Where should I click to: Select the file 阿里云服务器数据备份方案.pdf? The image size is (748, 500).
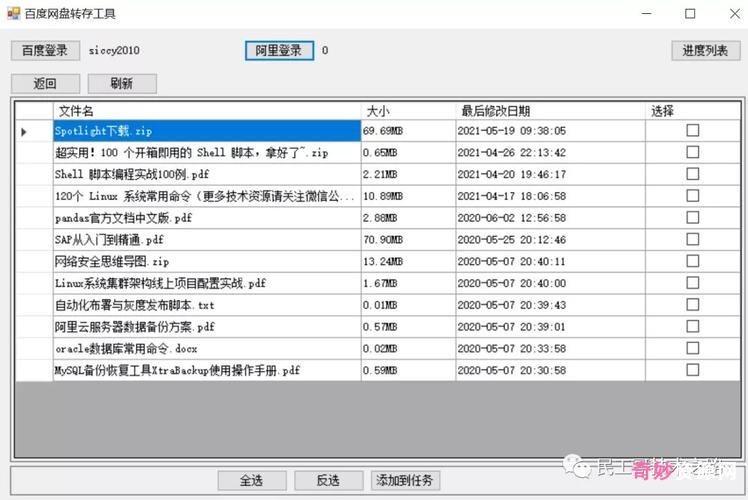[207, 327]
